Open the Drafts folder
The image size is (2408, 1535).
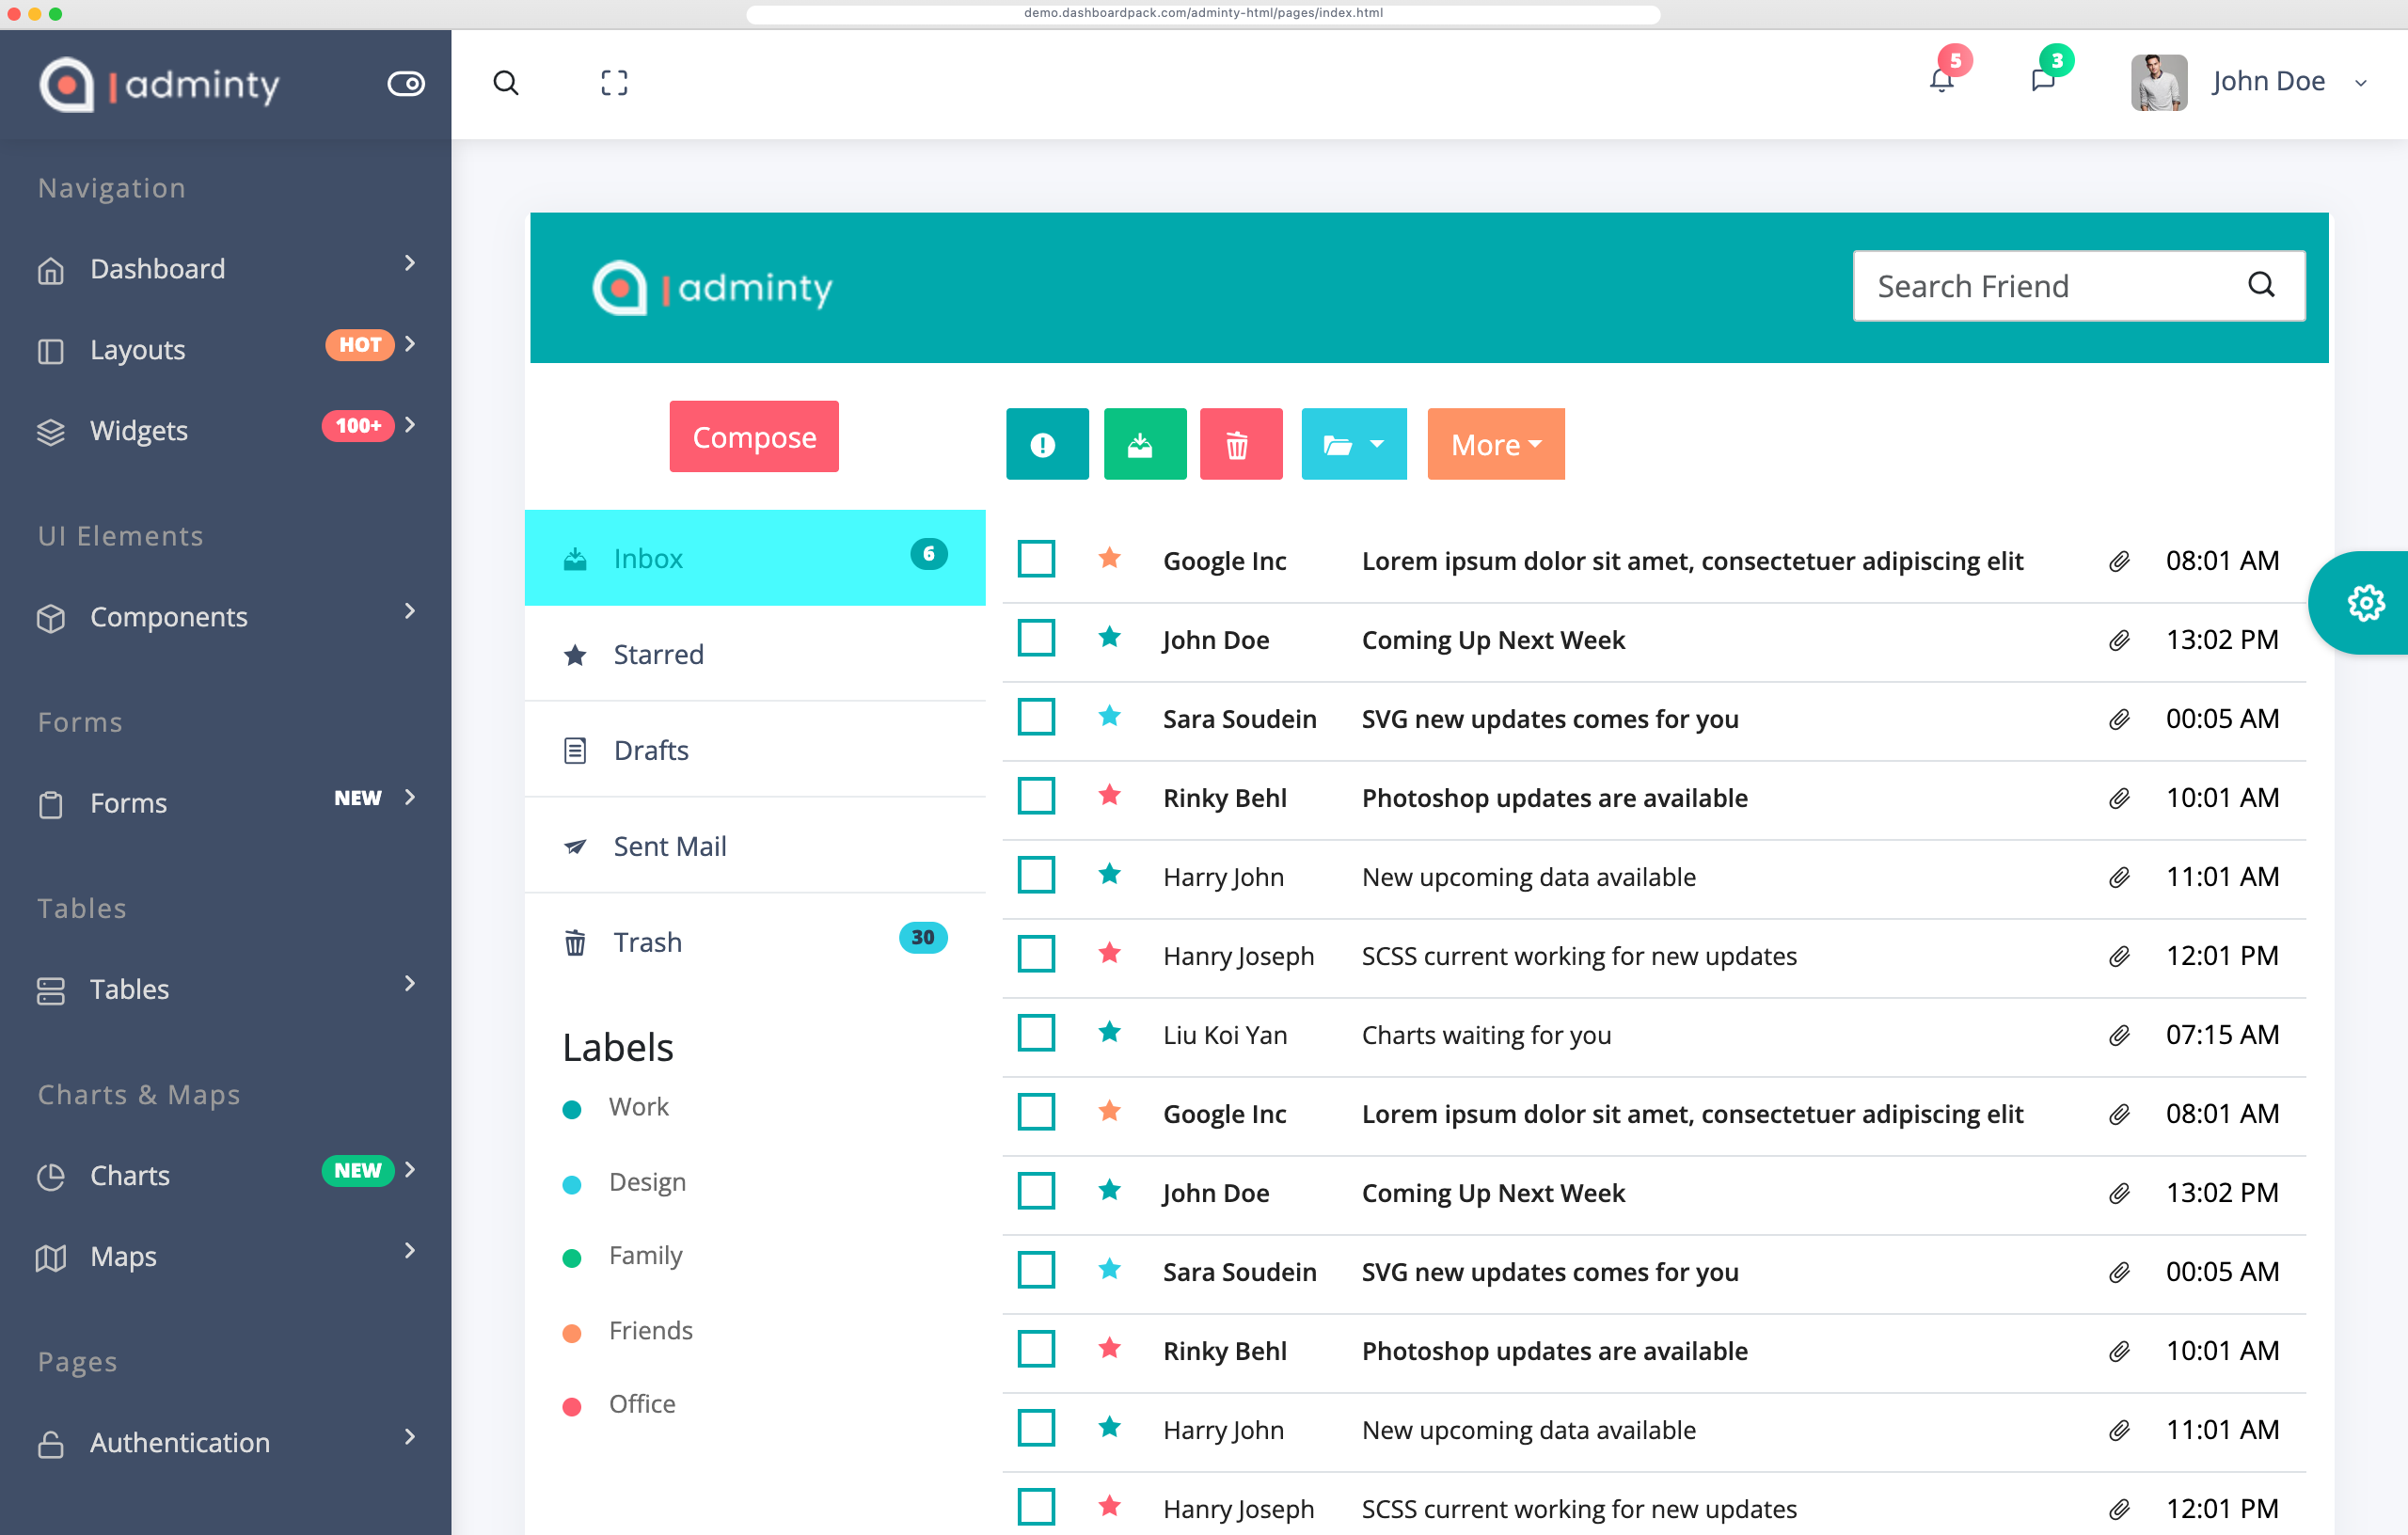tap(755, 750)
